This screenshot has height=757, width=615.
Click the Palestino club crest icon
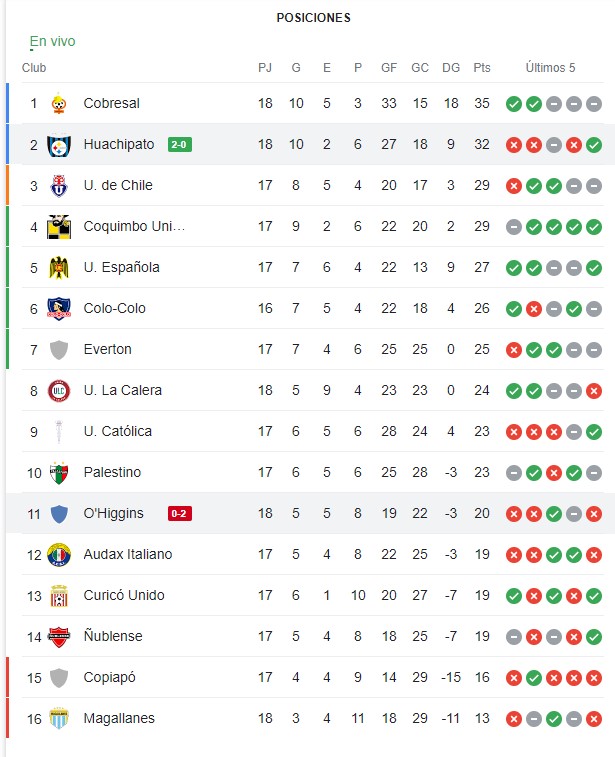pyautogui.click(x=59, y=473)
